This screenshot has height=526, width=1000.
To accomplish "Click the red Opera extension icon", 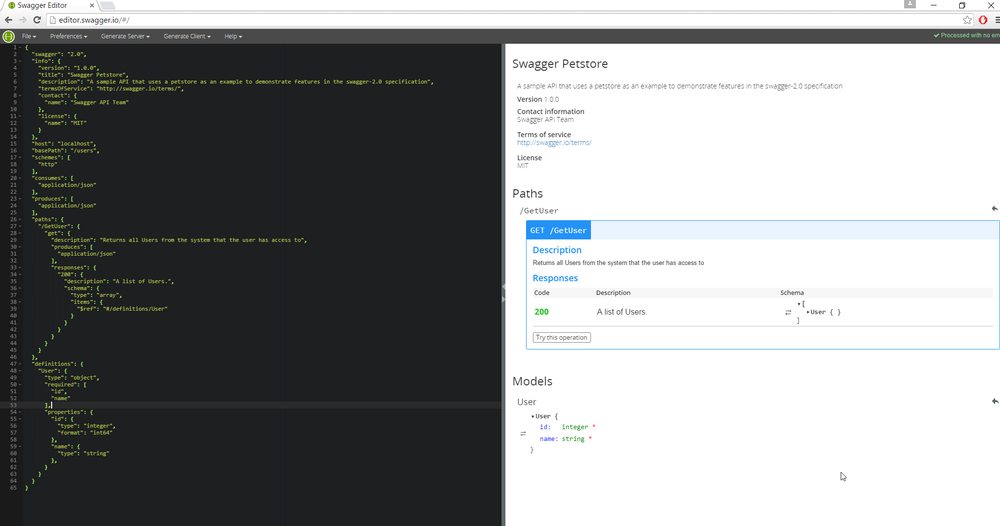I will pos(983,20).
